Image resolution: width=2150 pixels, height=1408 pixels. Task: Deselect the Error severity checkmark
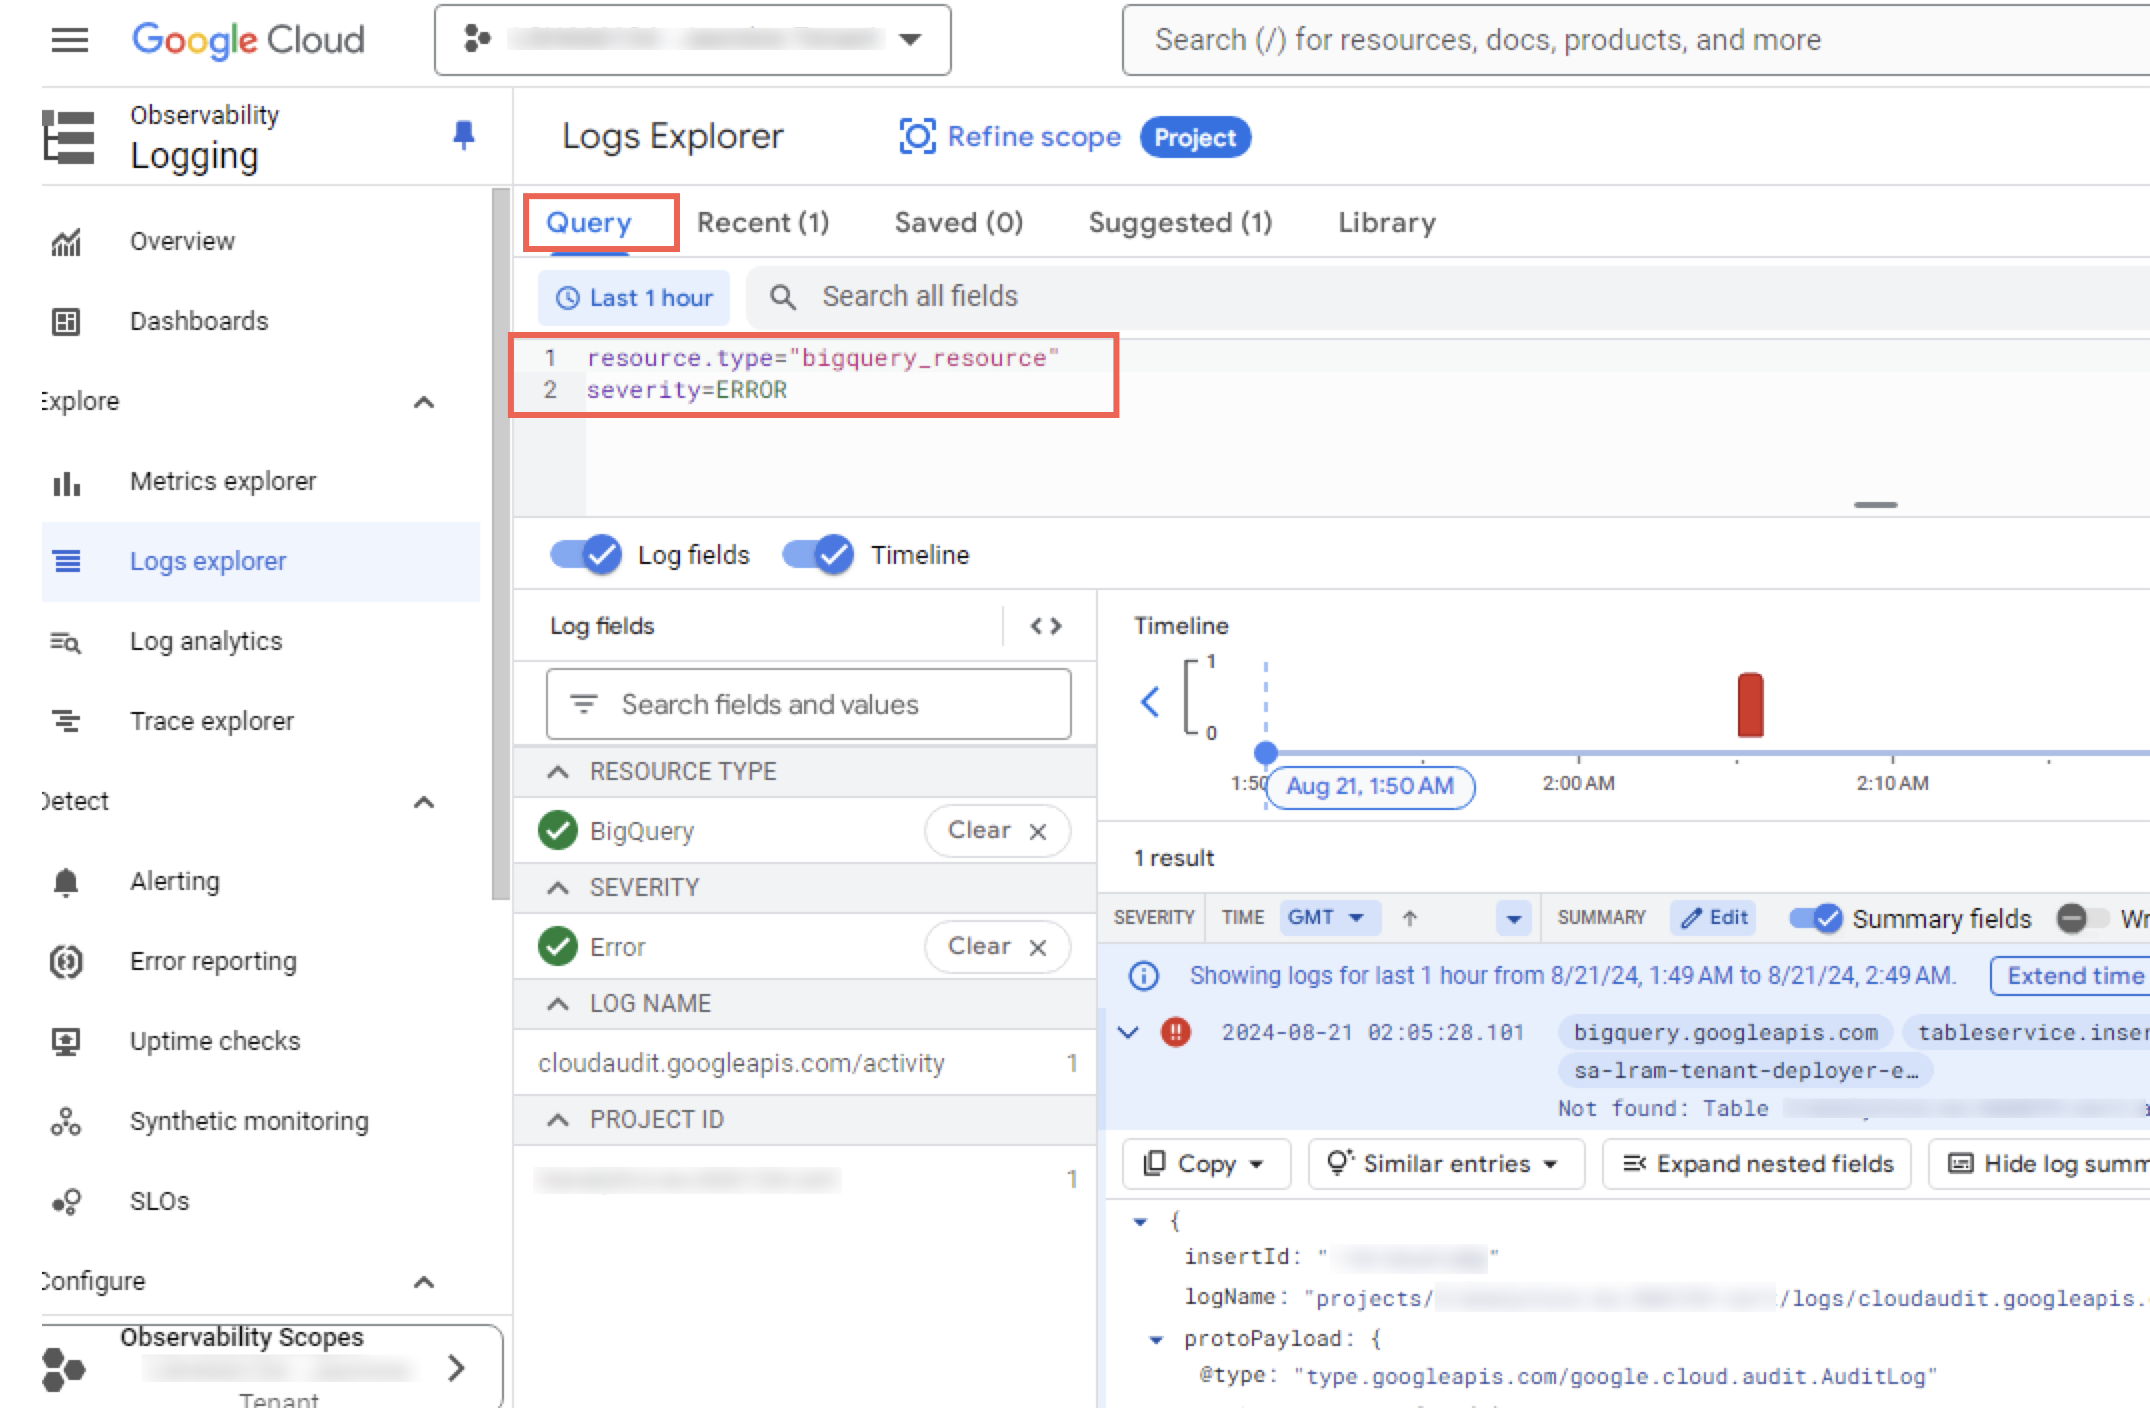[x=558, y=946]
